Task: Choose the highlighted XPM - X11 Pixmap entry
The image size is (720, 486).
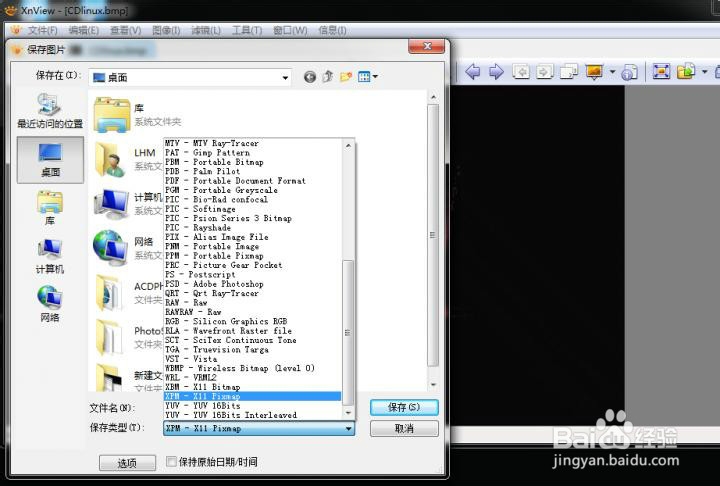Action: (x=253, y=396)
